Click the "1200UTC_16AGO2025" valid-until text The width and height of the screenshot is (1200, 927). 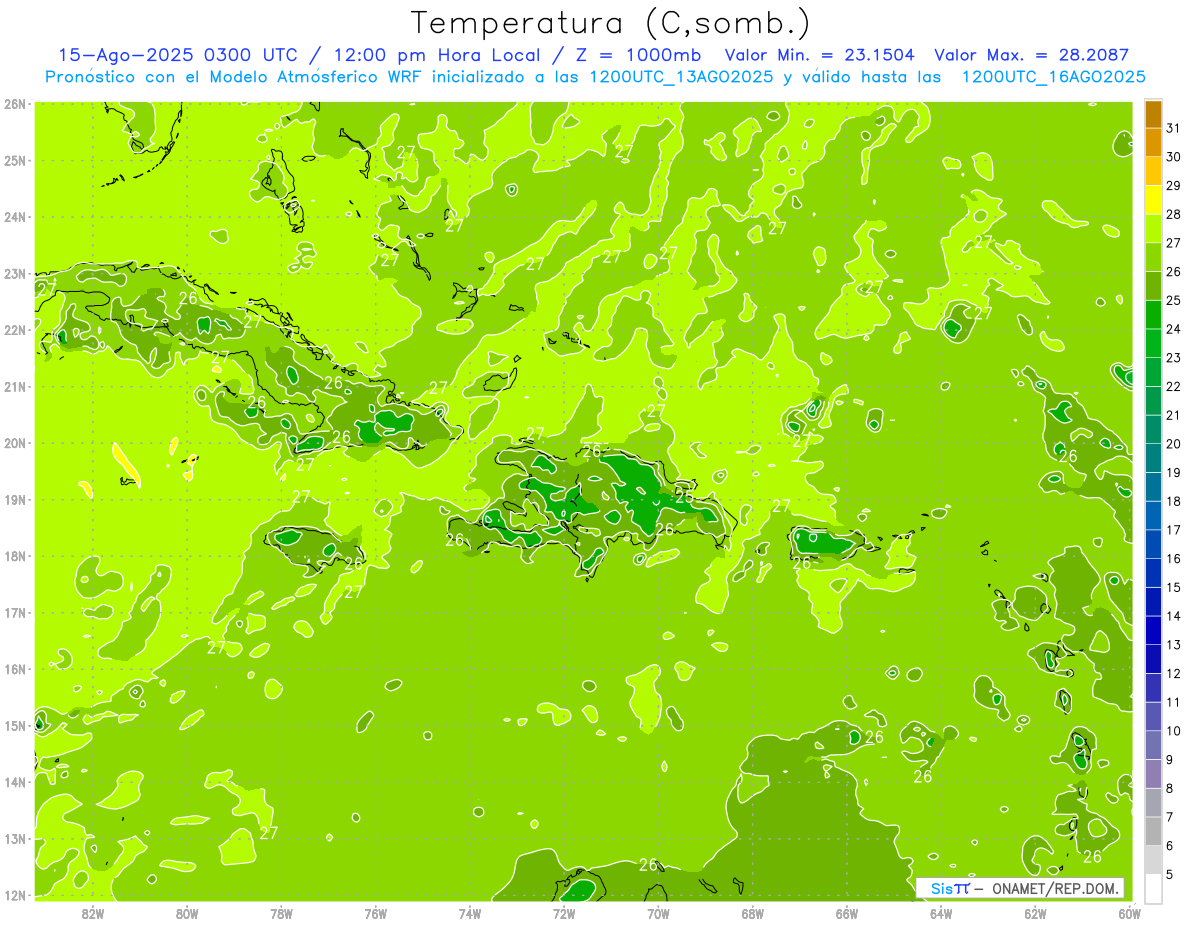[1053, 76]
